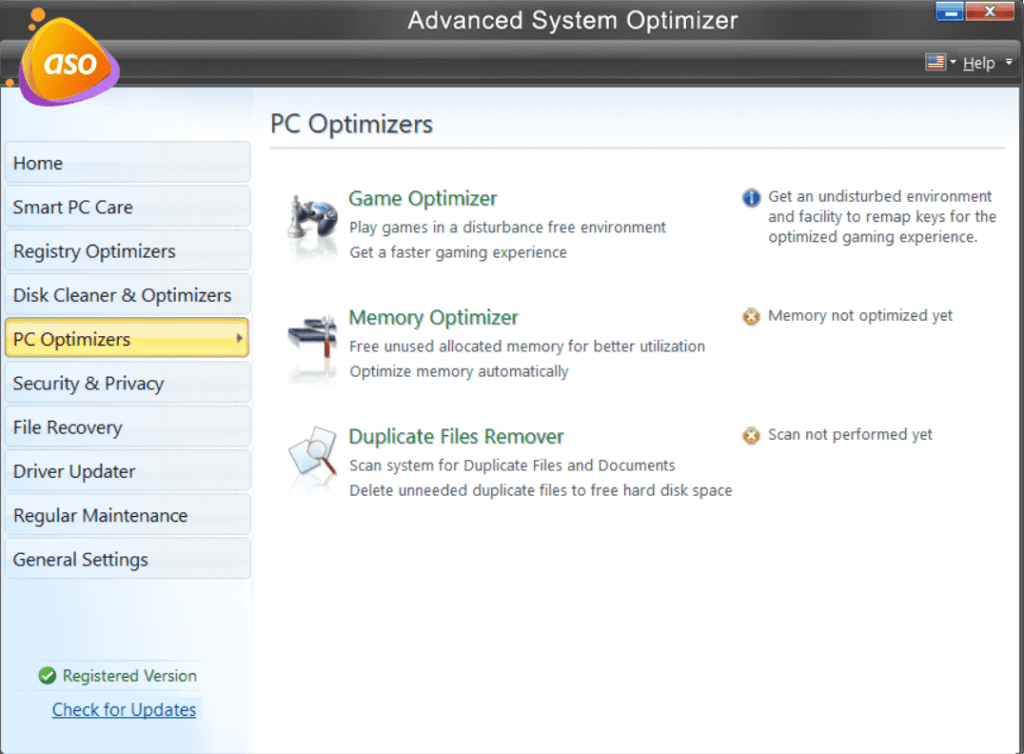Click 'Optimize memory automatically' text
This screenshot has width=1024, height=754.
coord(458,371)
